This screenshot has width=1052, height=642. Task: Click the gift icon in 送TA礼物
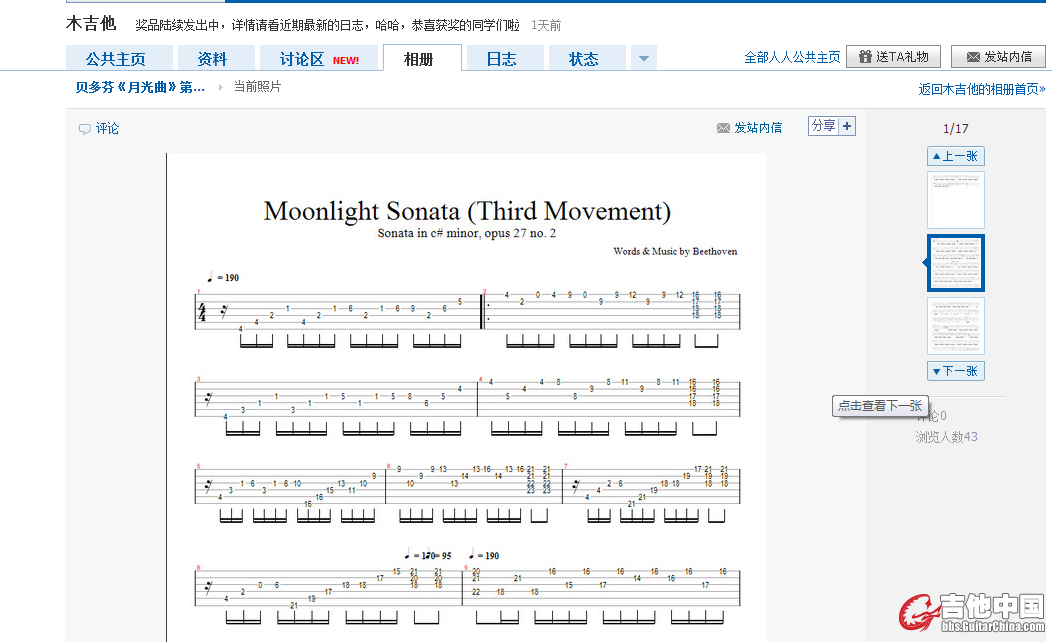pyautogui.click(x=865, y=56)
